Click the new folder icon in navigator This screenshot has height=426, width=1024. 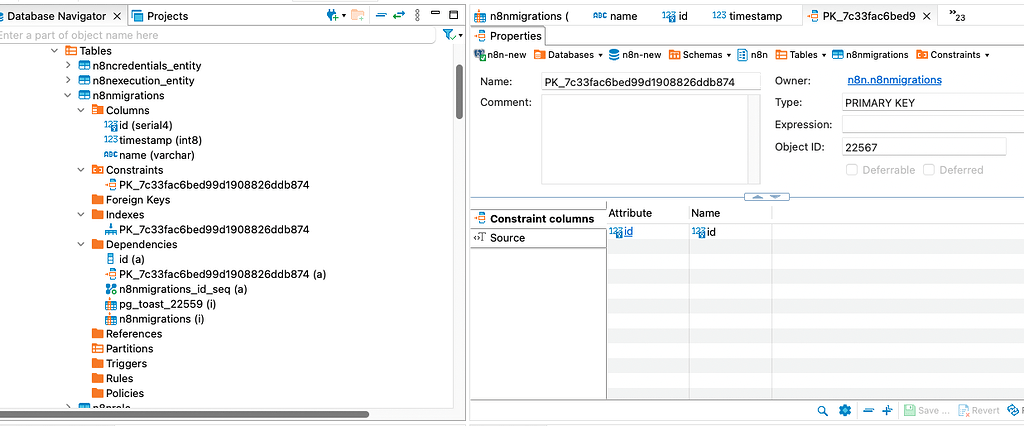click(358, 15)
